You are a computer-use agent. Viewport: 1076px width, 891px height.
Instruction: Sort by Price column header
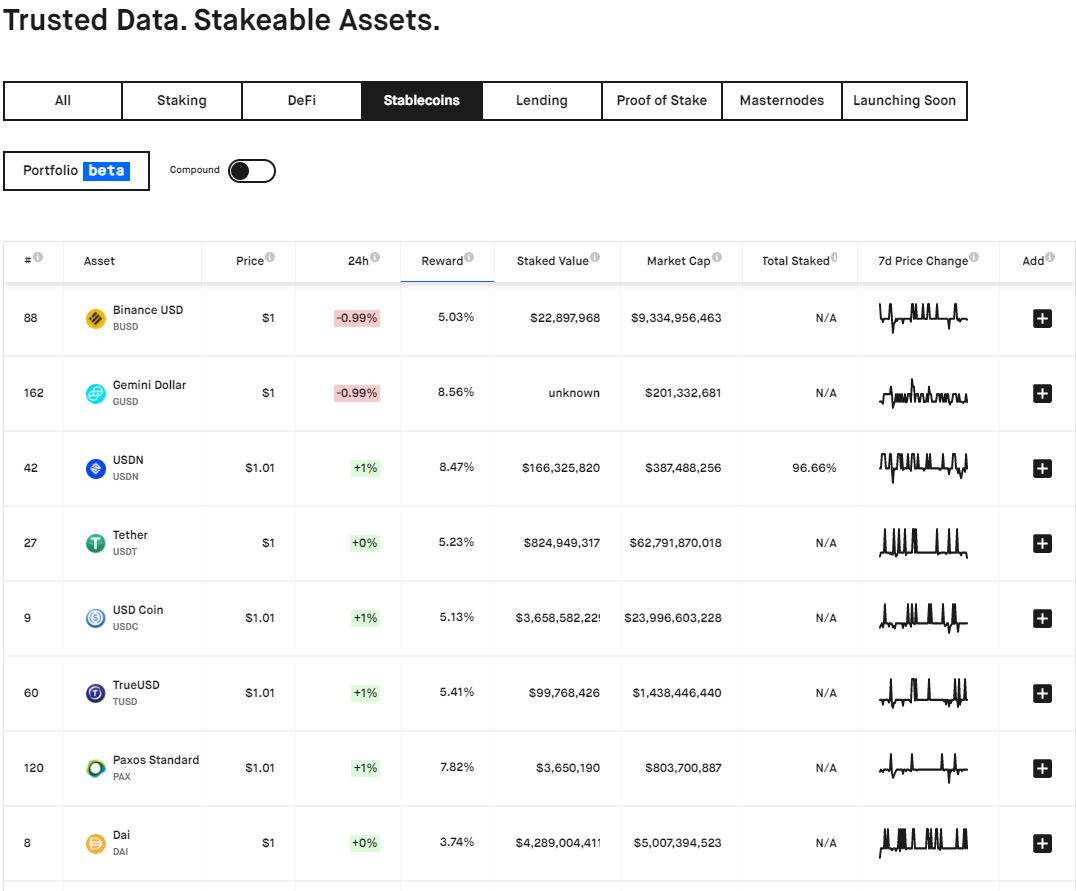click(x=250, y=261)
